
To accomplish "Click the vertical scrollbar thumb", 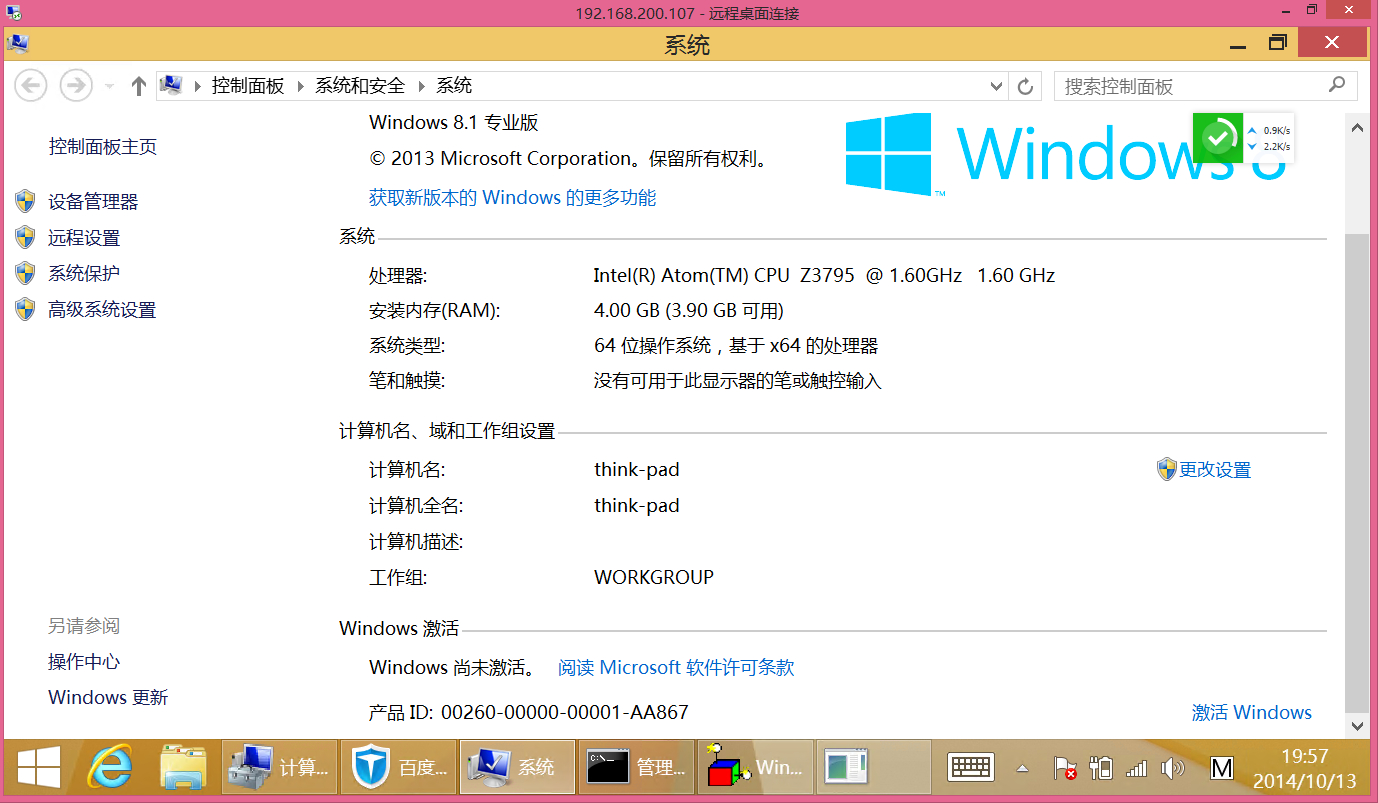I will [x=1357, y=473].
